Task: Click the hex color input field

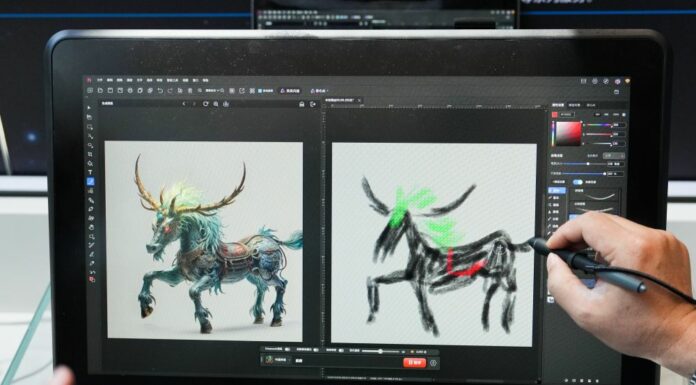Action: tap(567, 114)
